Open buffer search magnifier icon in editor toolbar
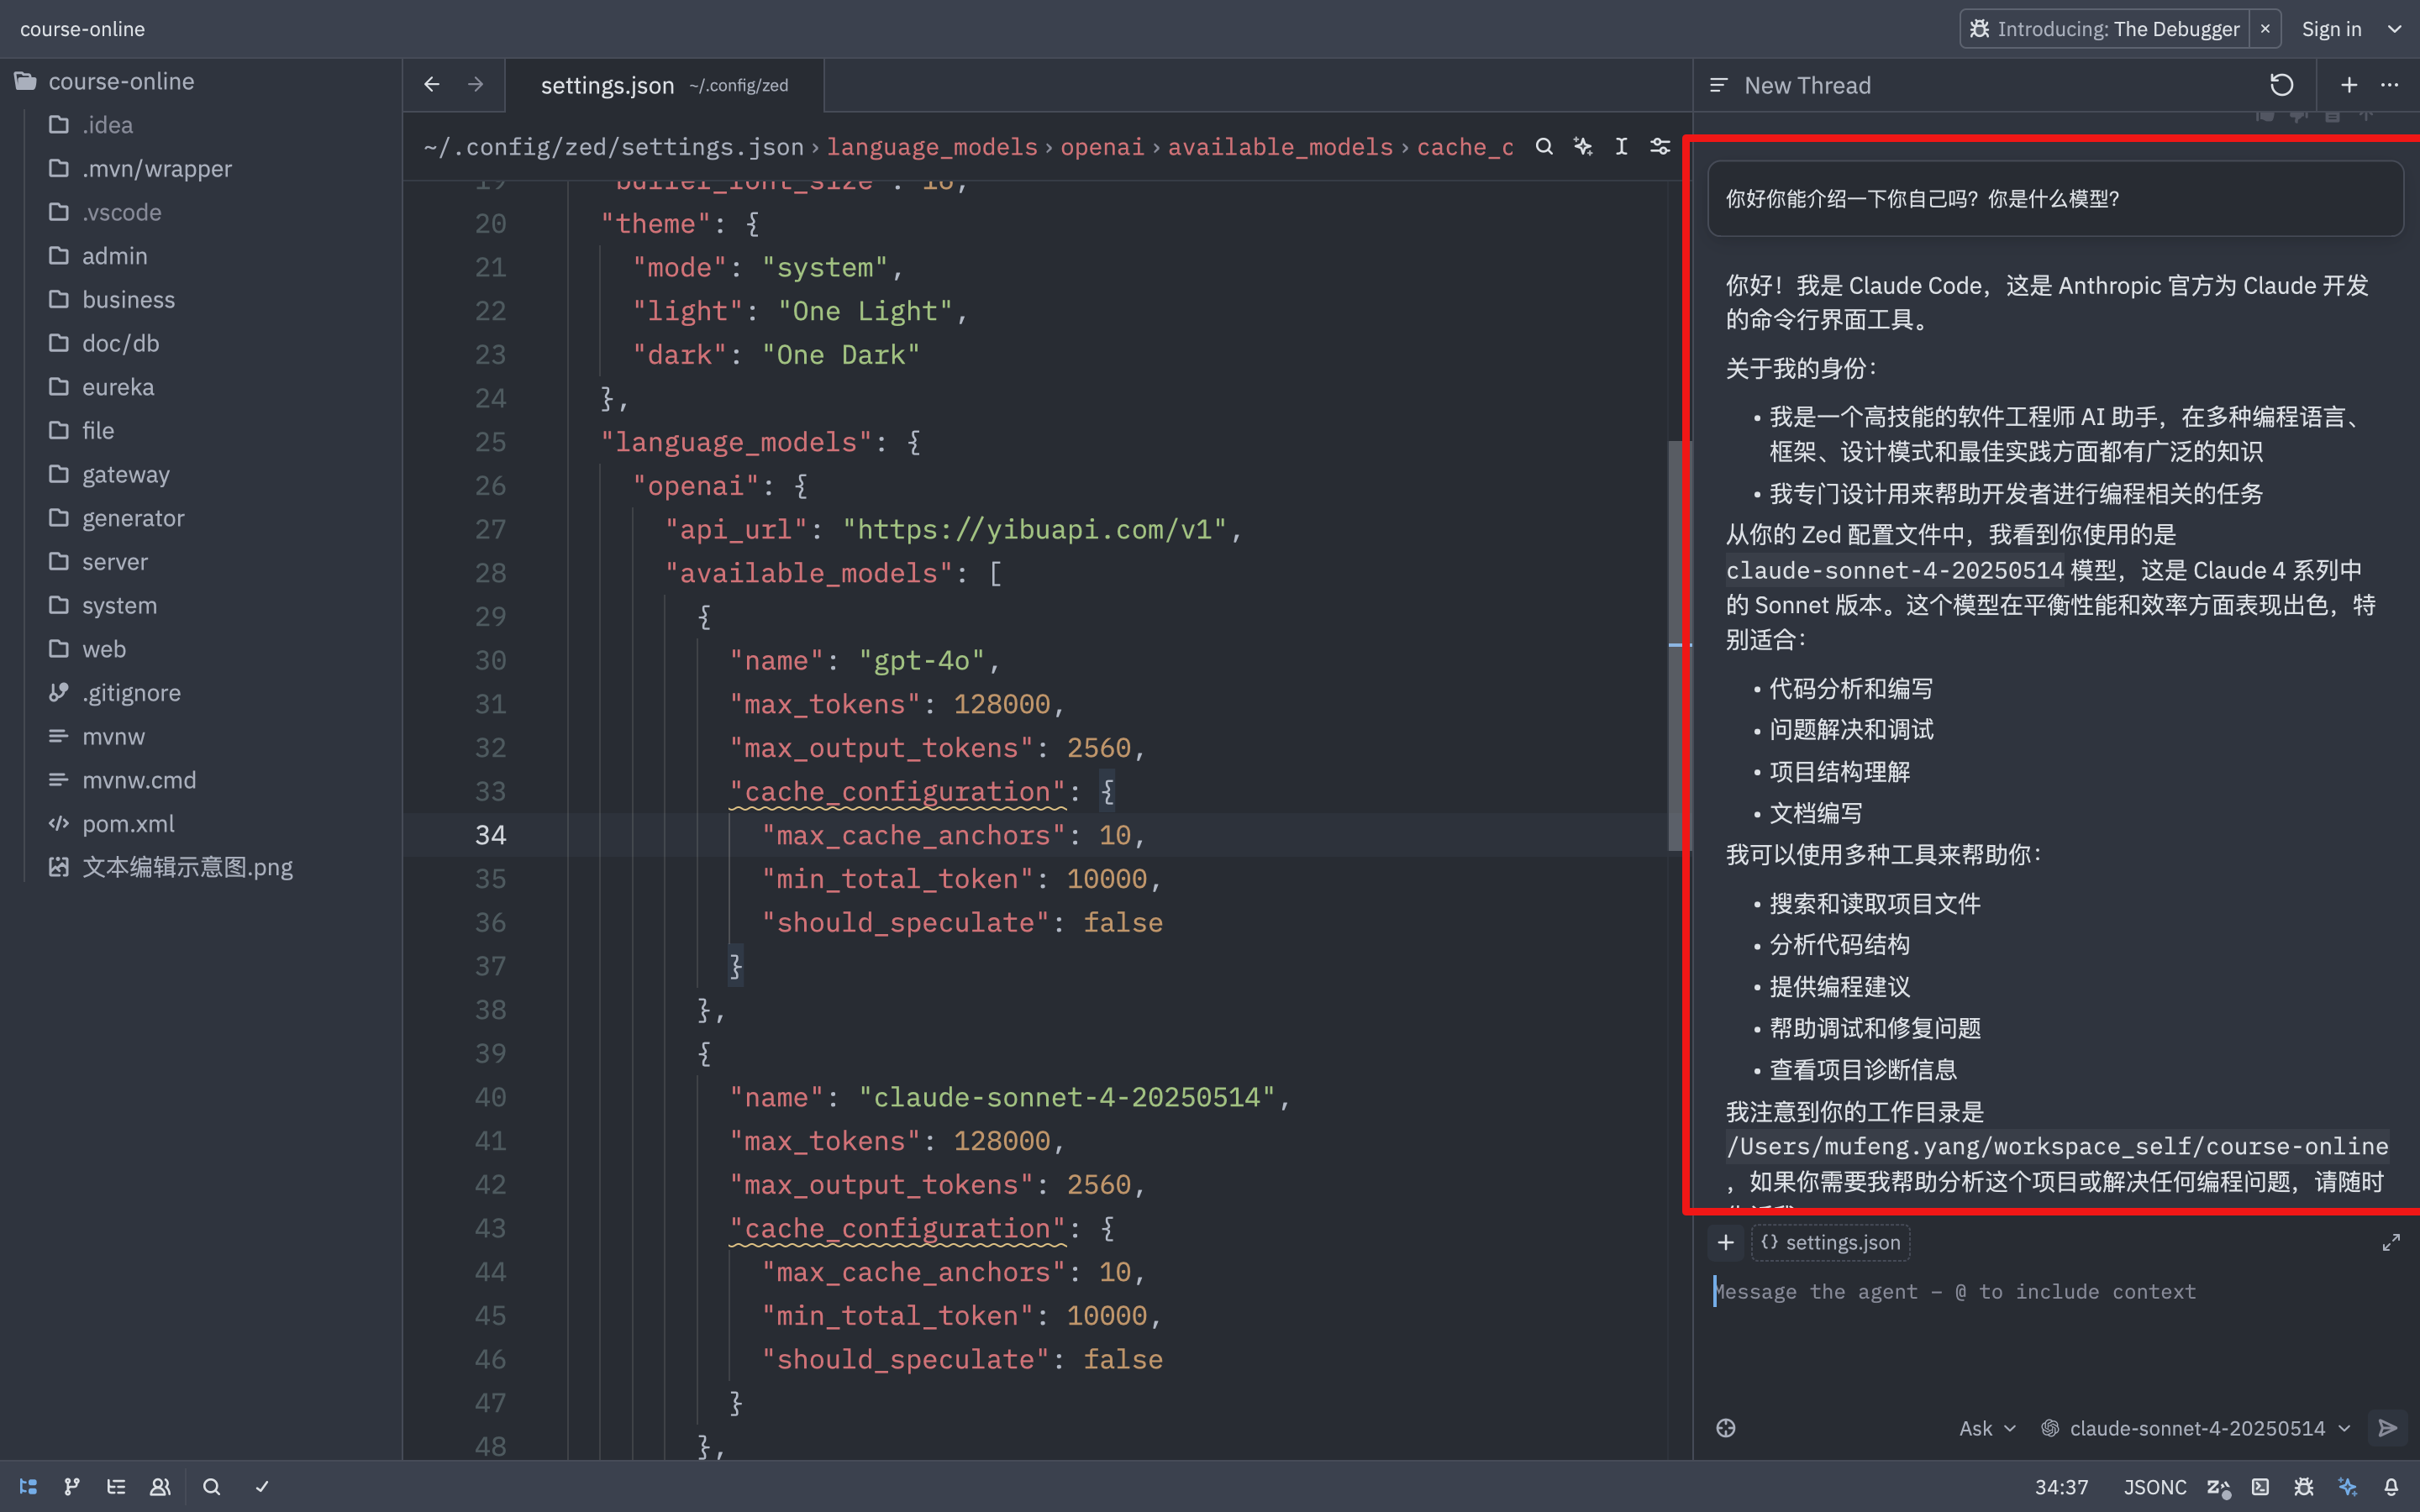The height and width of the screenshot is (1512, 2420). (1544, 146)
